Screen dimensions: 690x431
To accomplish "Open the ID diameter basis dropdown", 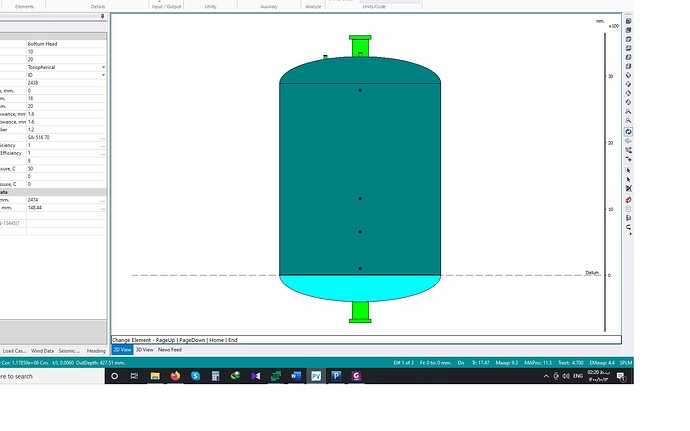I will pos(103,75).
